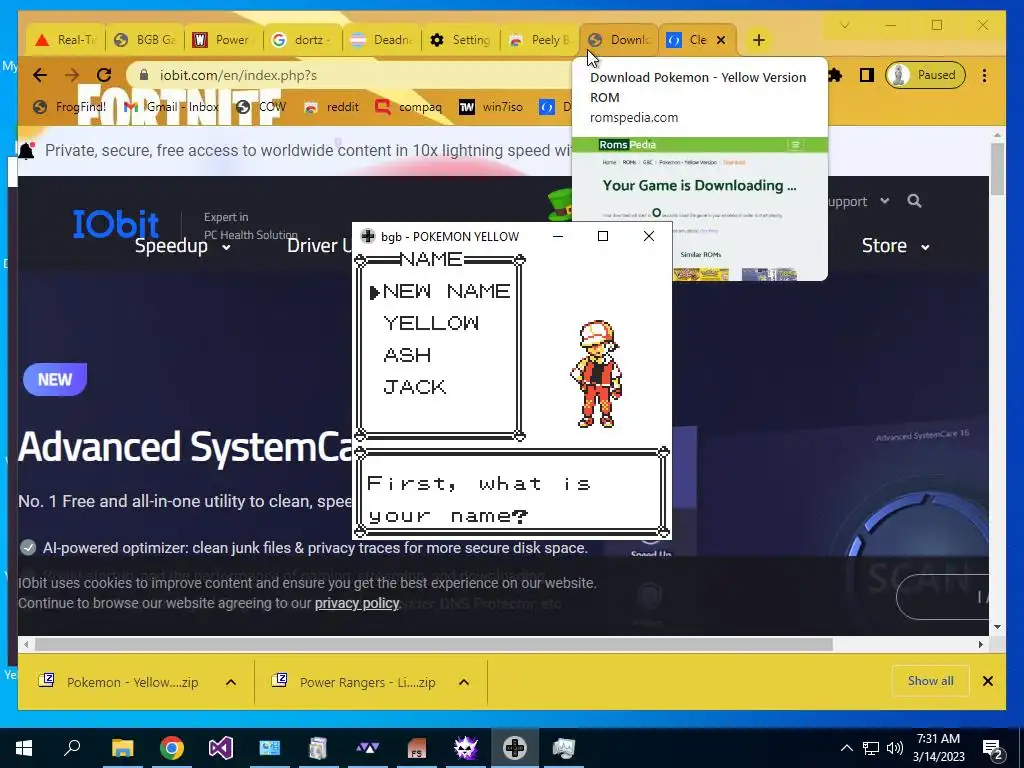The image size is (1024, 768).
Task: Open the FS taskbar application
Action: 417,748
